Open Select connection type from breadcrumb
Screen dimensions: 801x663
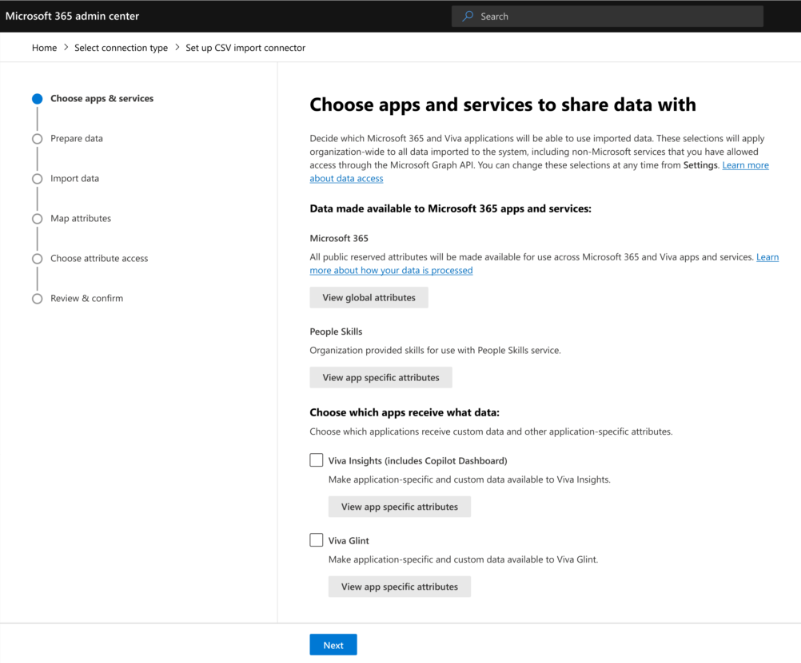[121, 47]
